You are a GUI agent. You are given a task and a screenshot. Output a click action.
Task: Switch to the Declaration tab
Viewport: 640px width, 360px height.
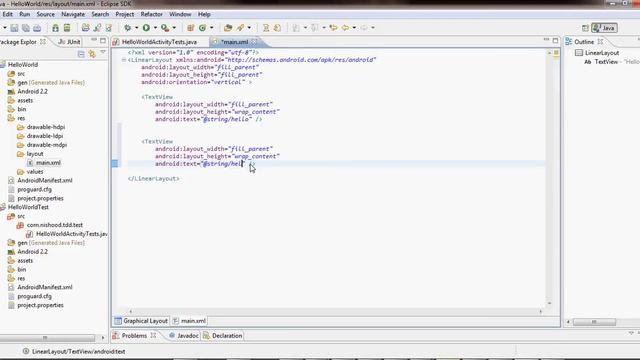[223, 336]
